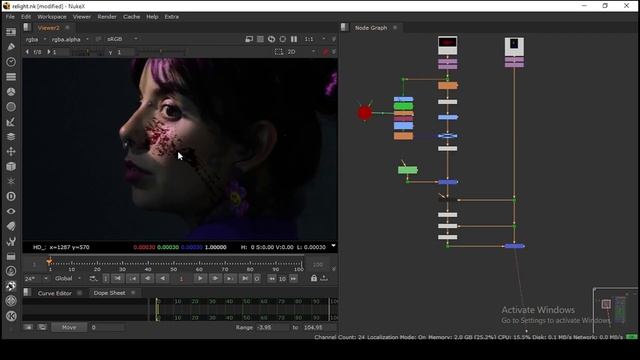640x360 pixels.
Task: Open the Cache menu
Action: click(131, 17)
